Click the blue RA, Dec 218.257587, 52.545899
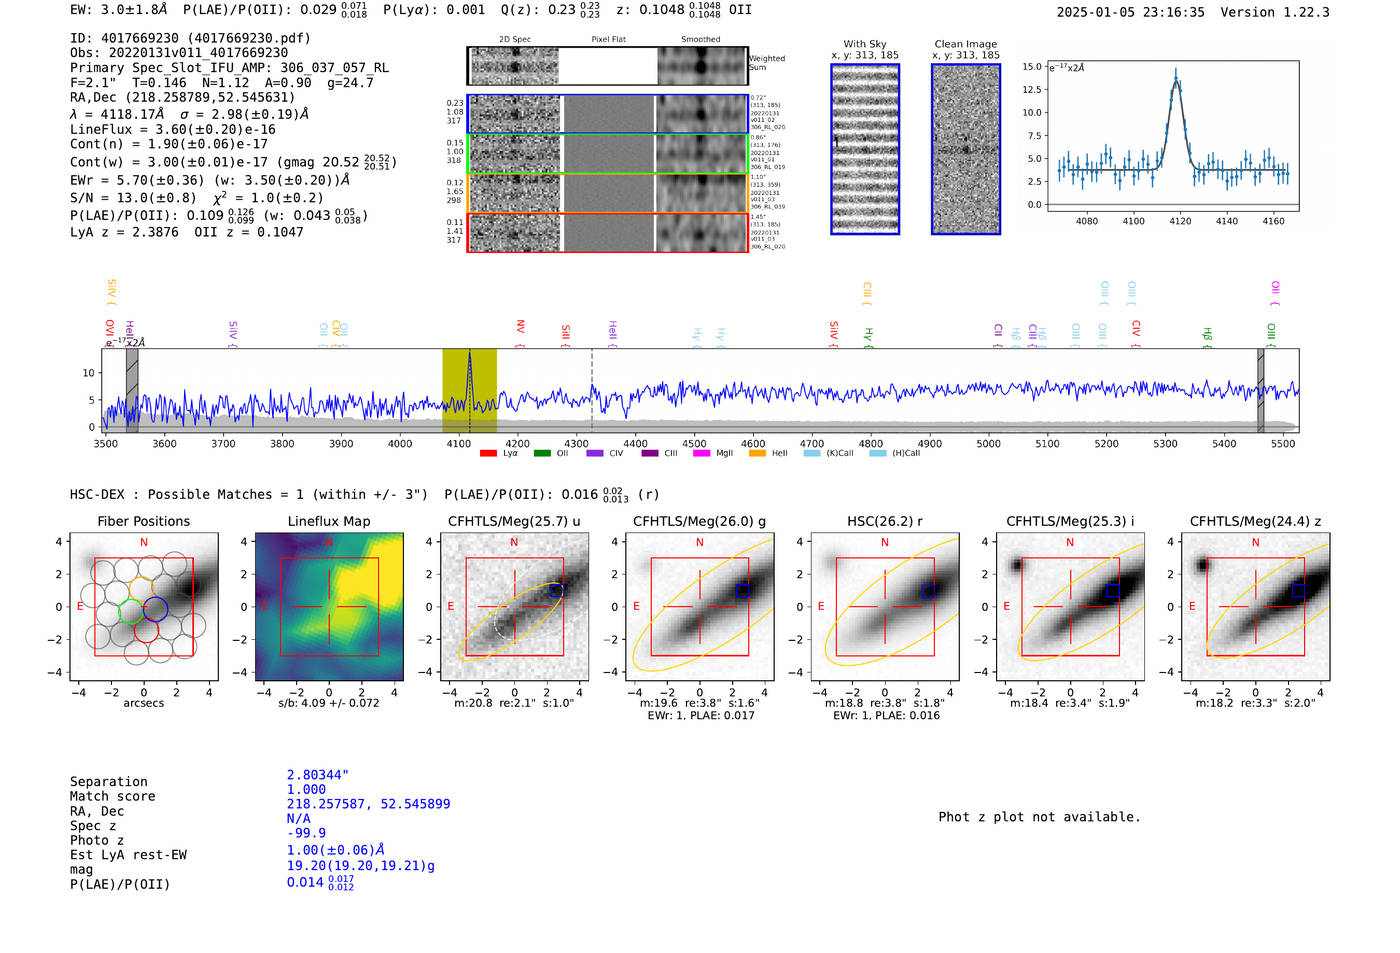The width and height of the screenshot is (1400, 953). pyautogui.click(x=368, y=804)
